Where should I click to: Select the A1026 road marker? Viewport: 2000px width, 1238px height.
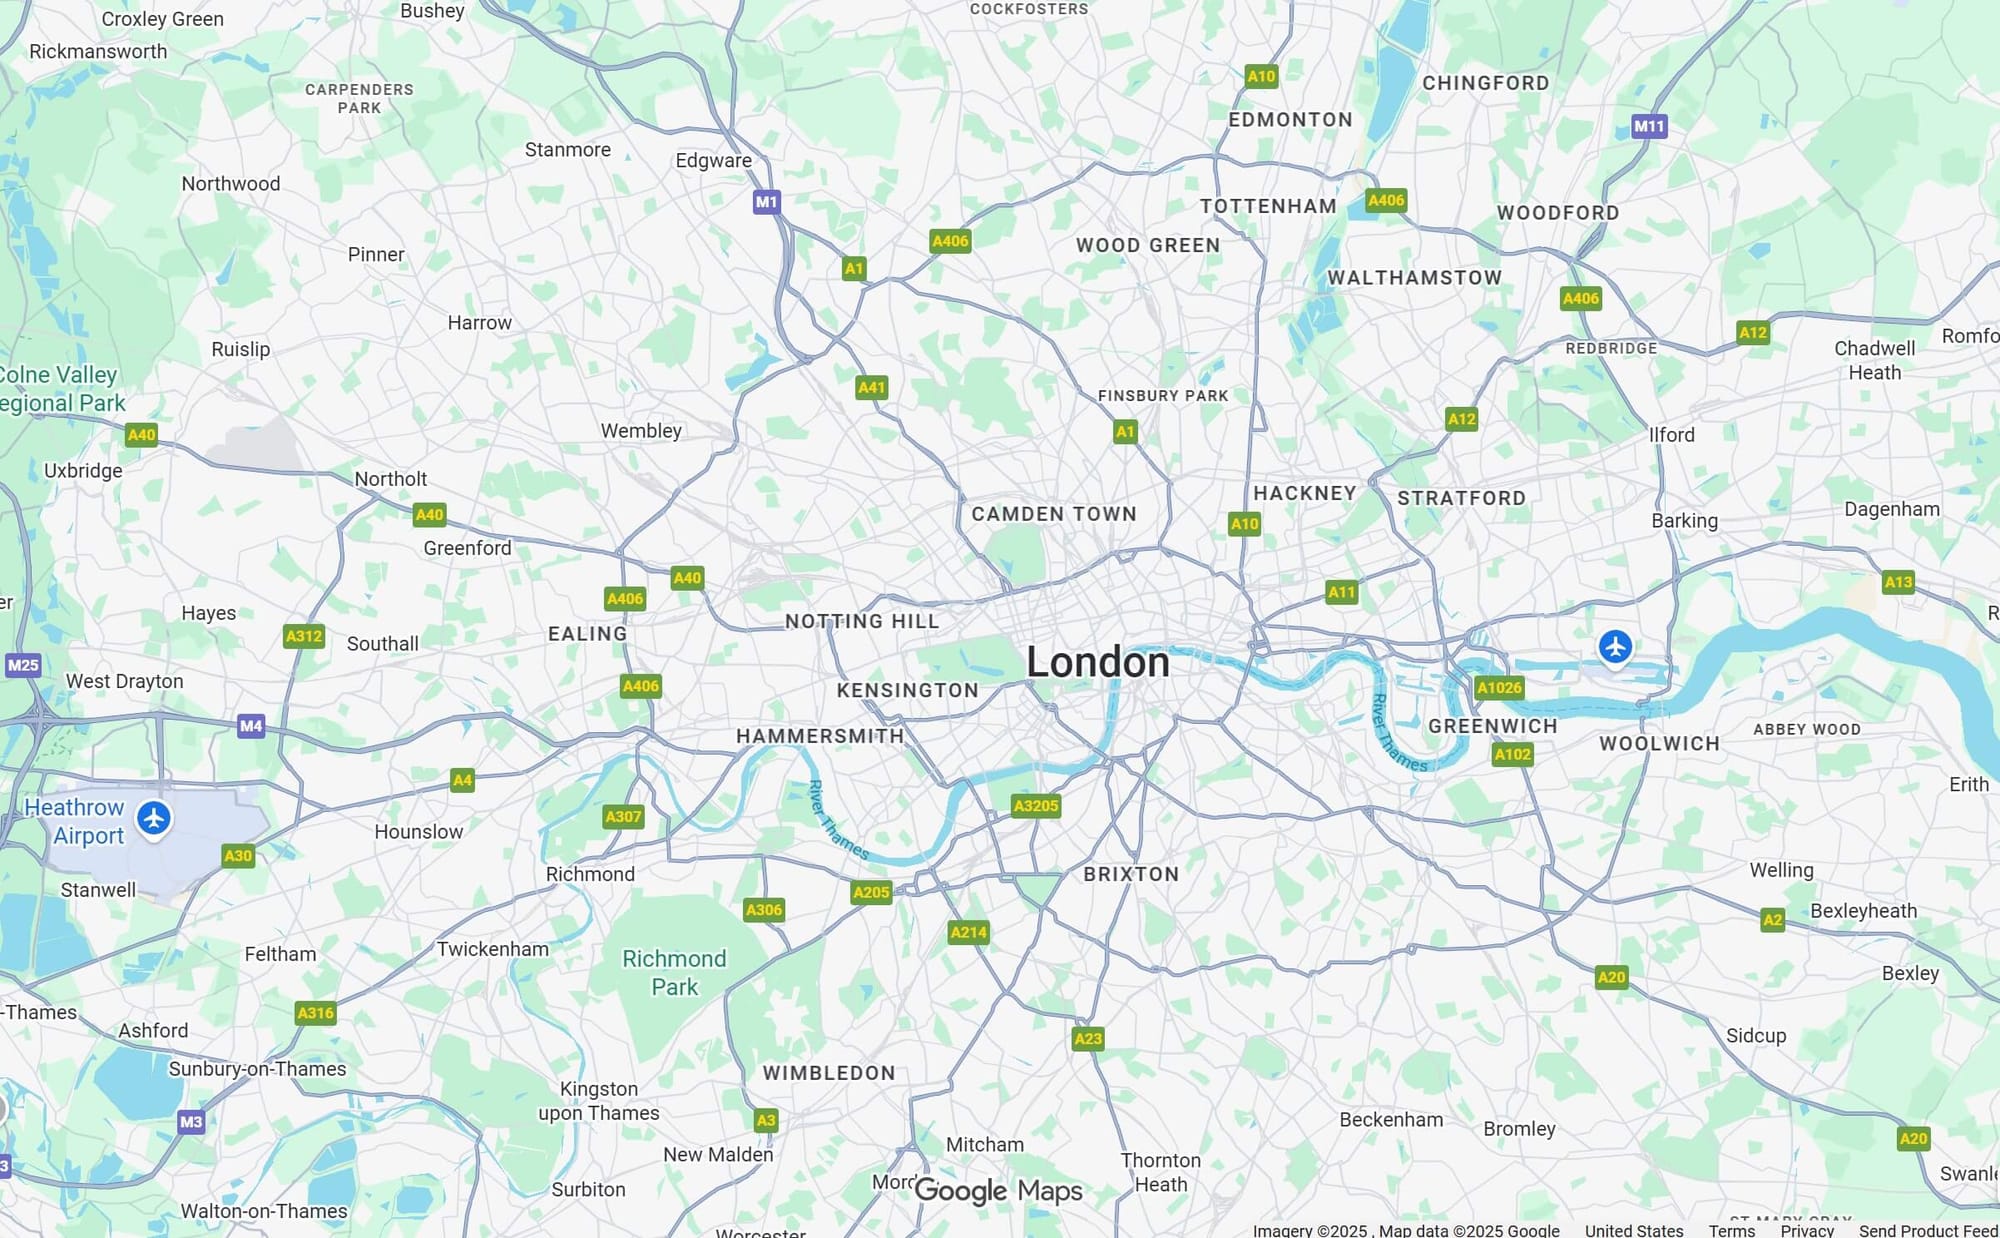[1499, 687]
